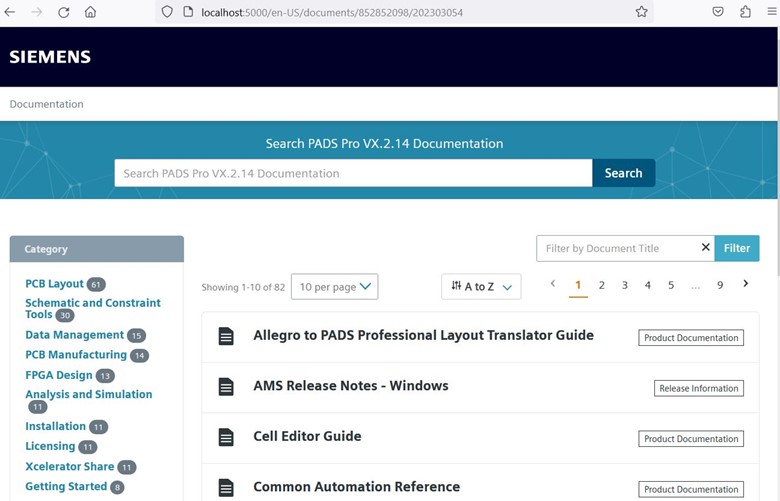Go to page 4 of results

(x=648, y=285)
